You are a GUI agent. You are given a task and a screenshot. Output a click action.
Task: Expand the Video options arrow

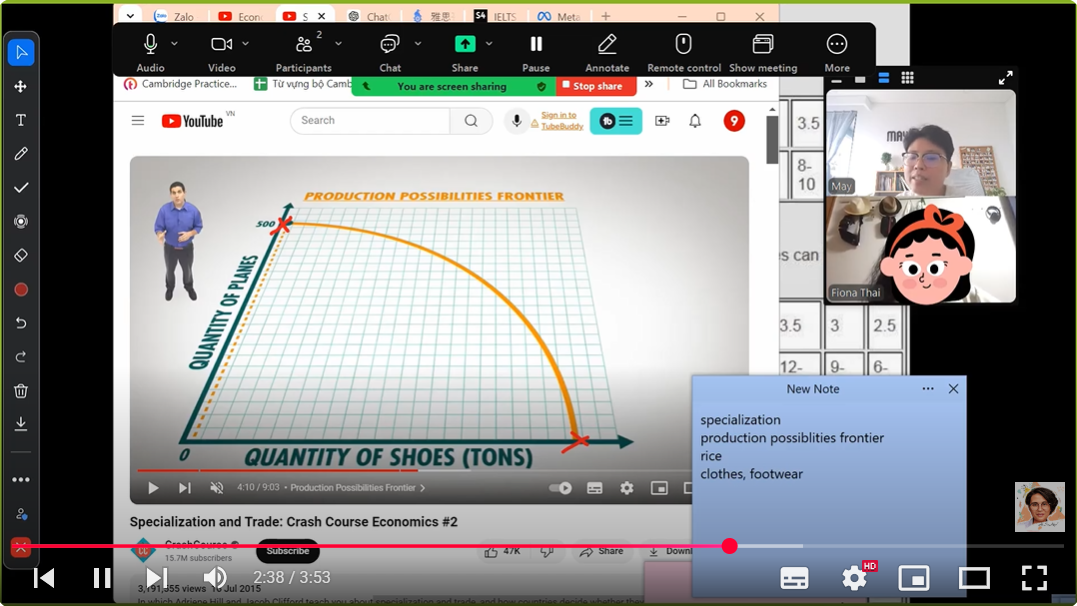click(245, 43)
